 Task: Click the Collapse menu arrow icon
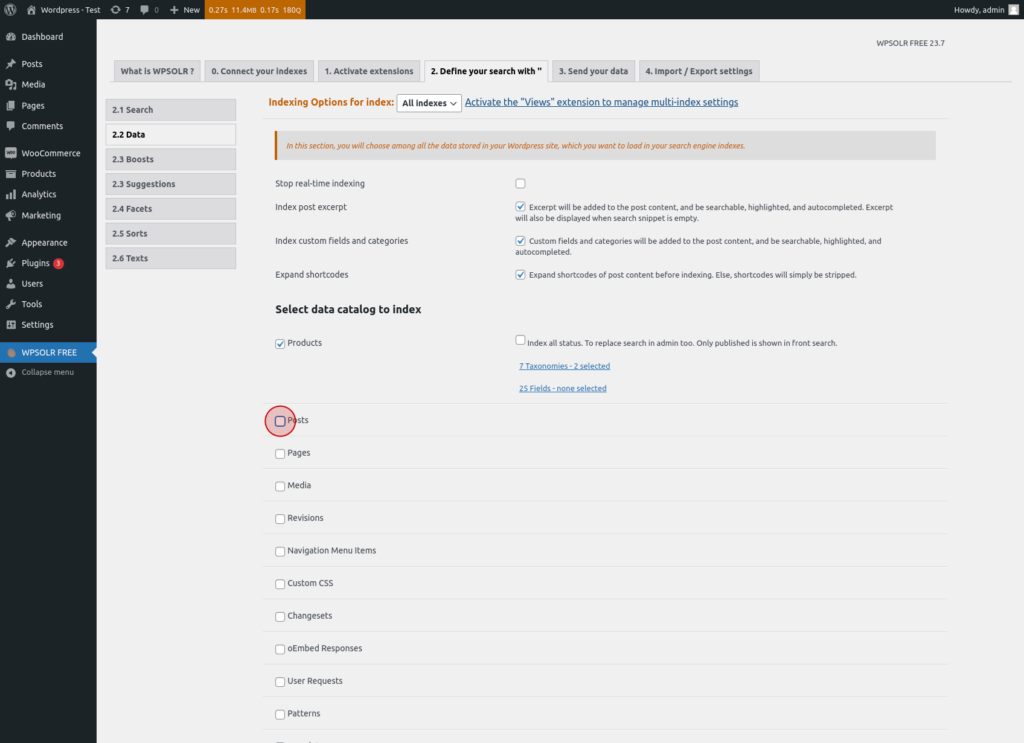[x=10, y=372]
